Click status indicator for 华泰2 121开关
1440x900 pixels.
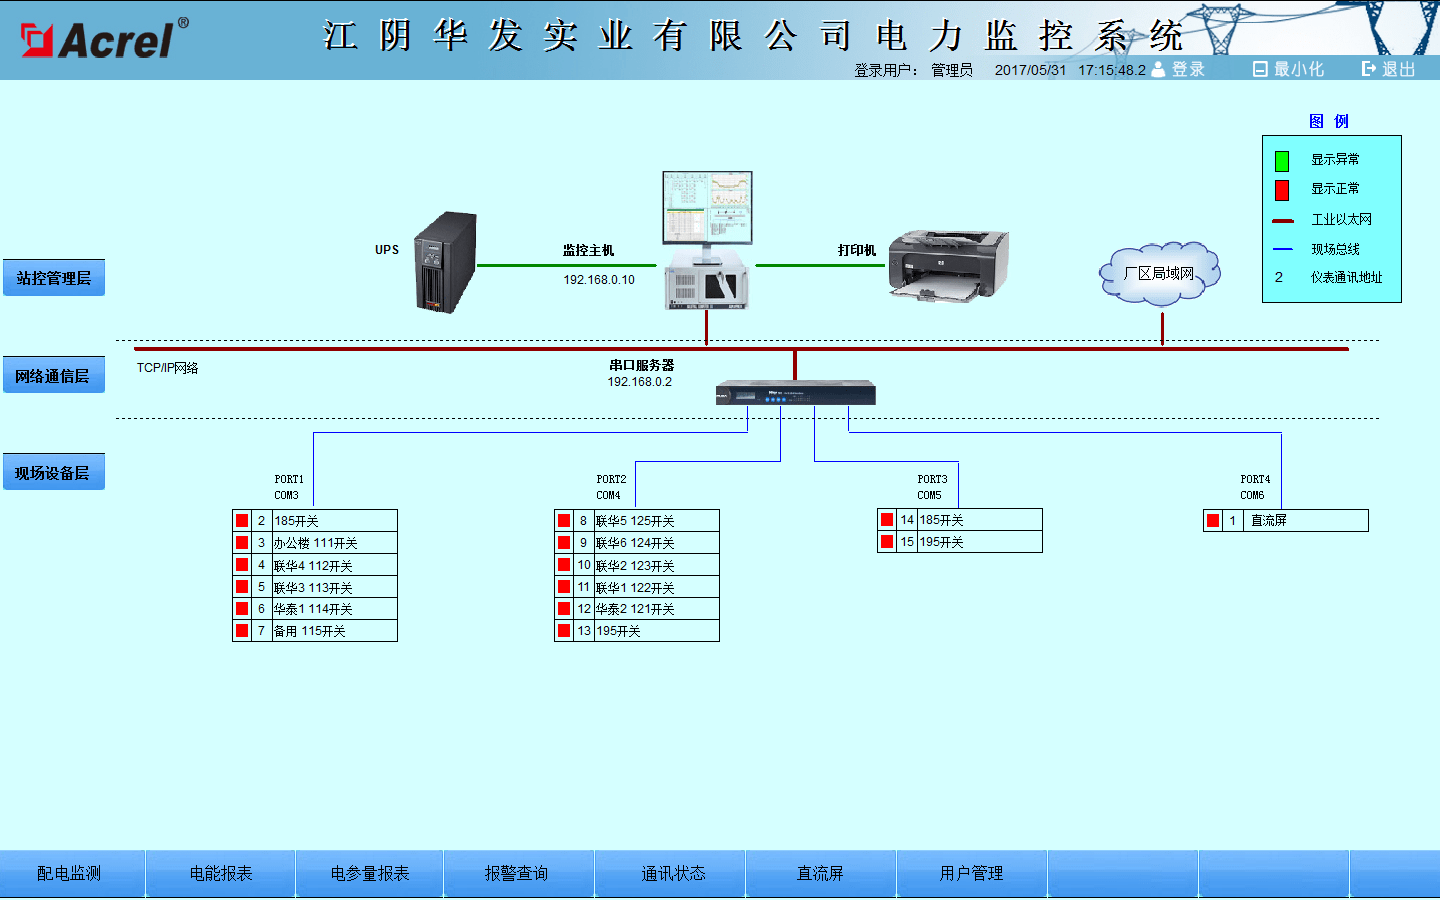point(564,608)
